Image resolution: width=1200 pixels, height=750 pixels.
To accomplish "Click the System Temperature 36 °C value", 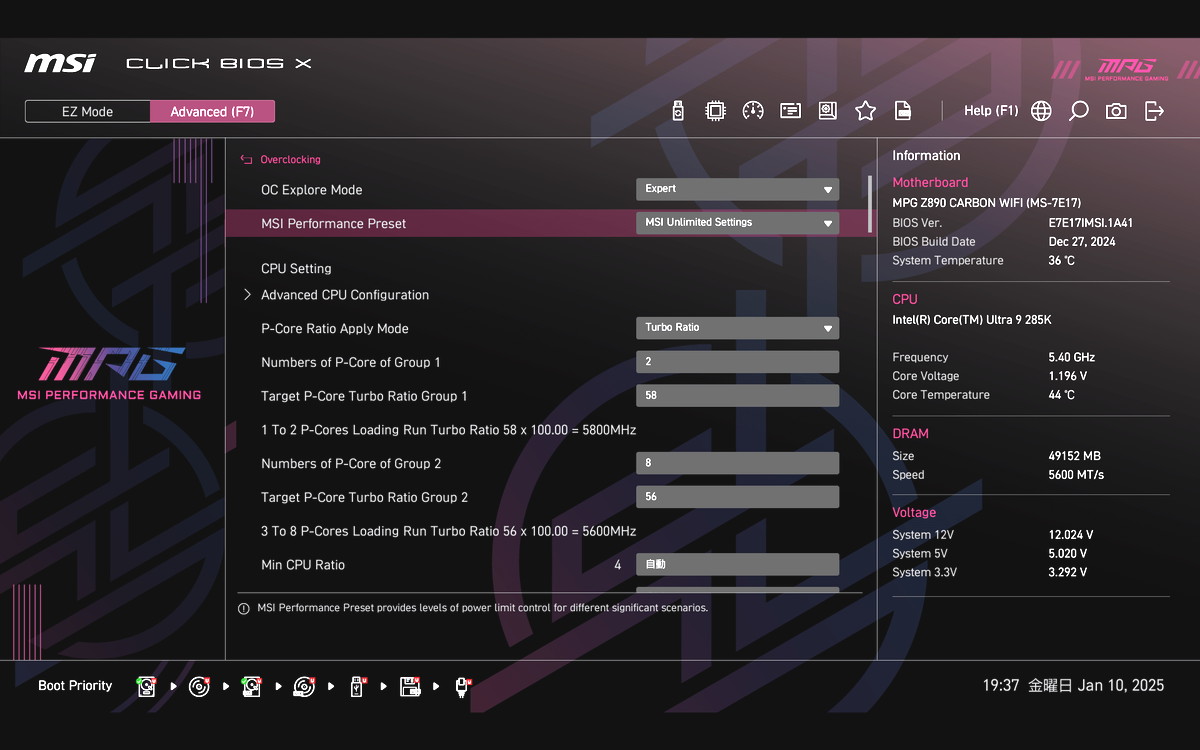I will click(x=1062, y=261).
